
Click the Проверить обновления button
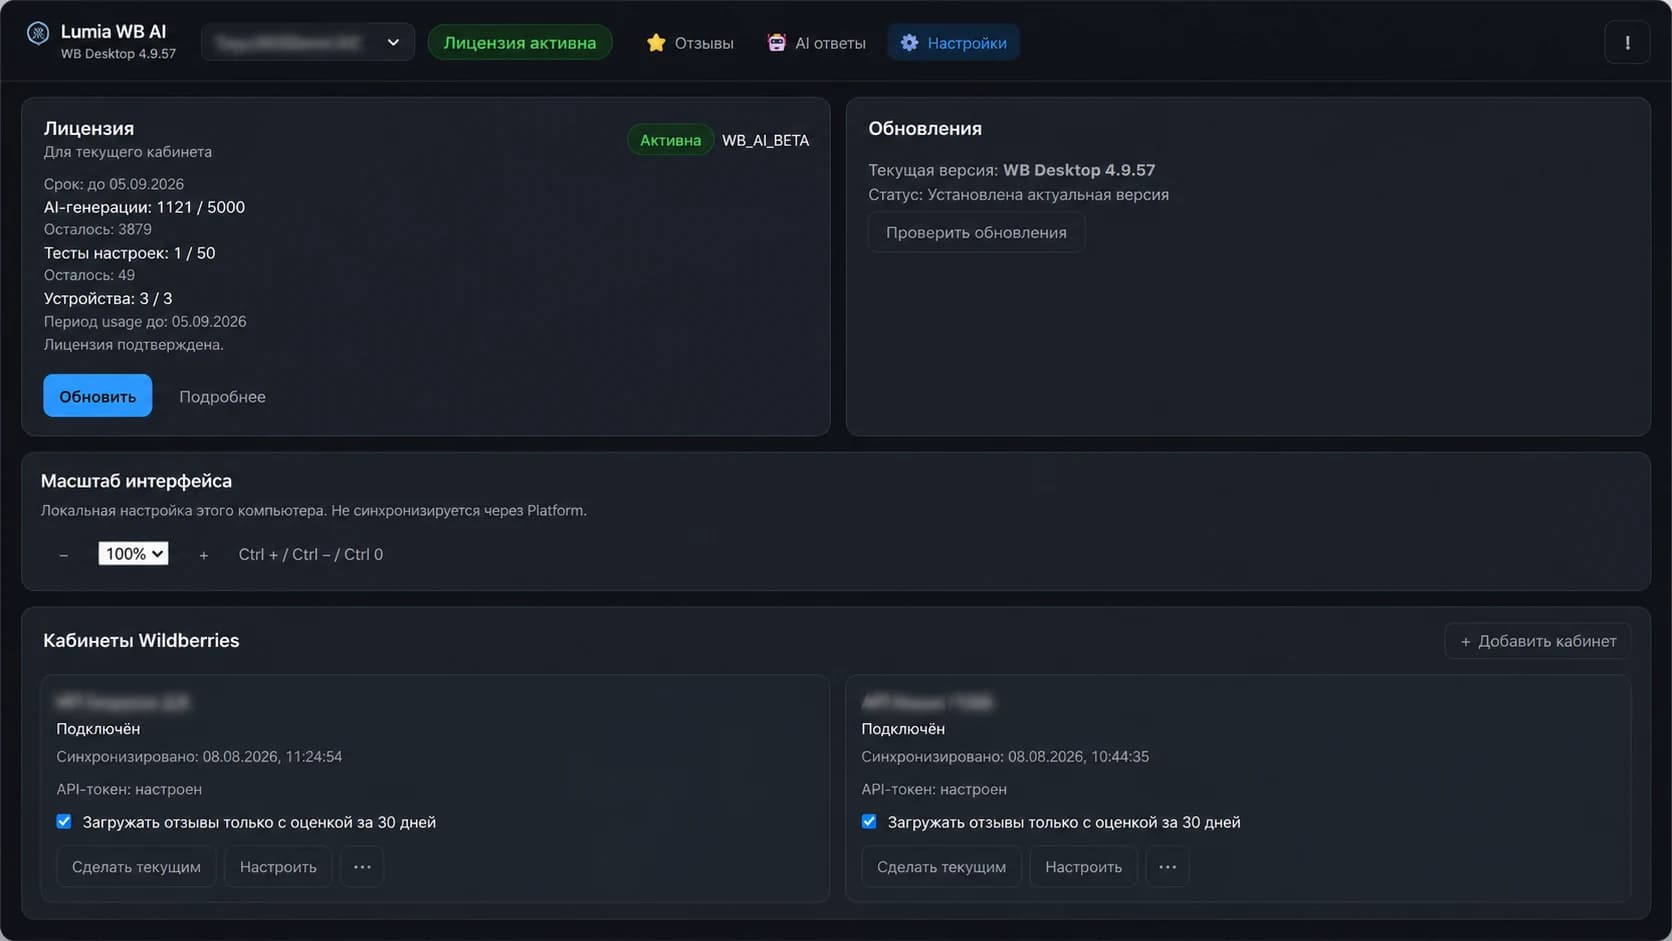(976, 232)
